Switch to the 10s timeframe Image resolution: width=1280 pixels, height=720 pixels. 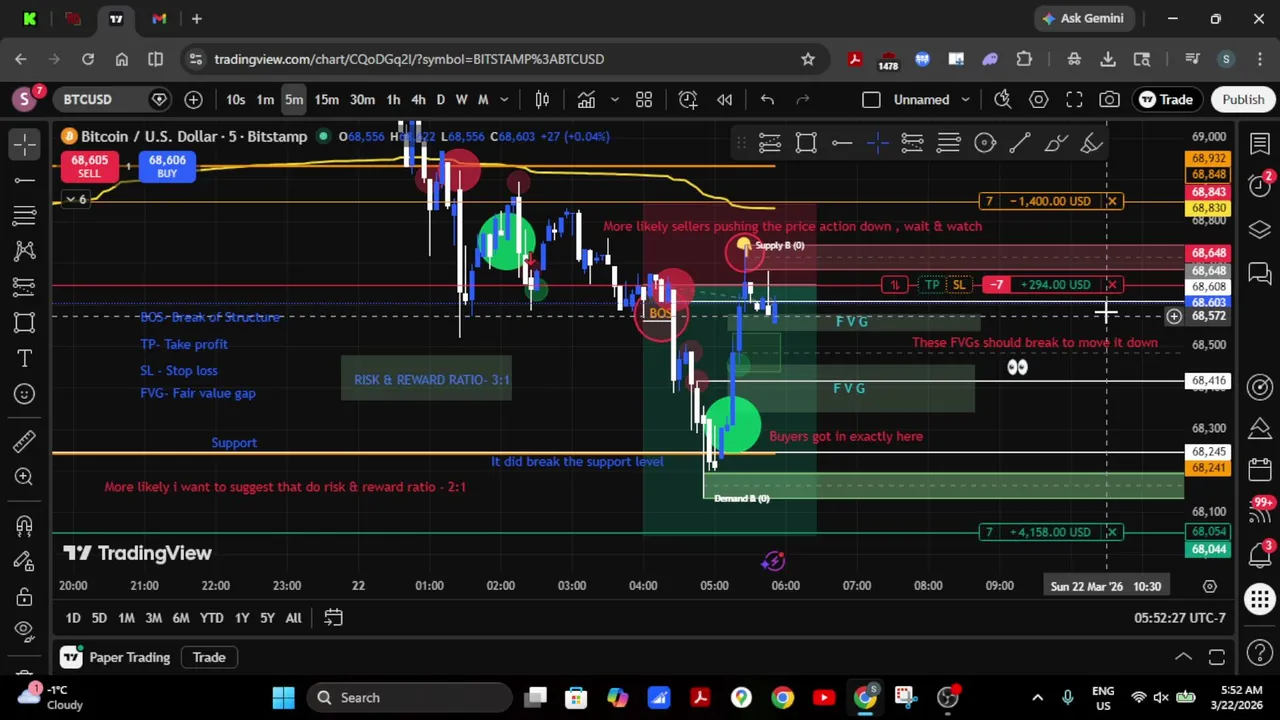(x=235, y=99)
